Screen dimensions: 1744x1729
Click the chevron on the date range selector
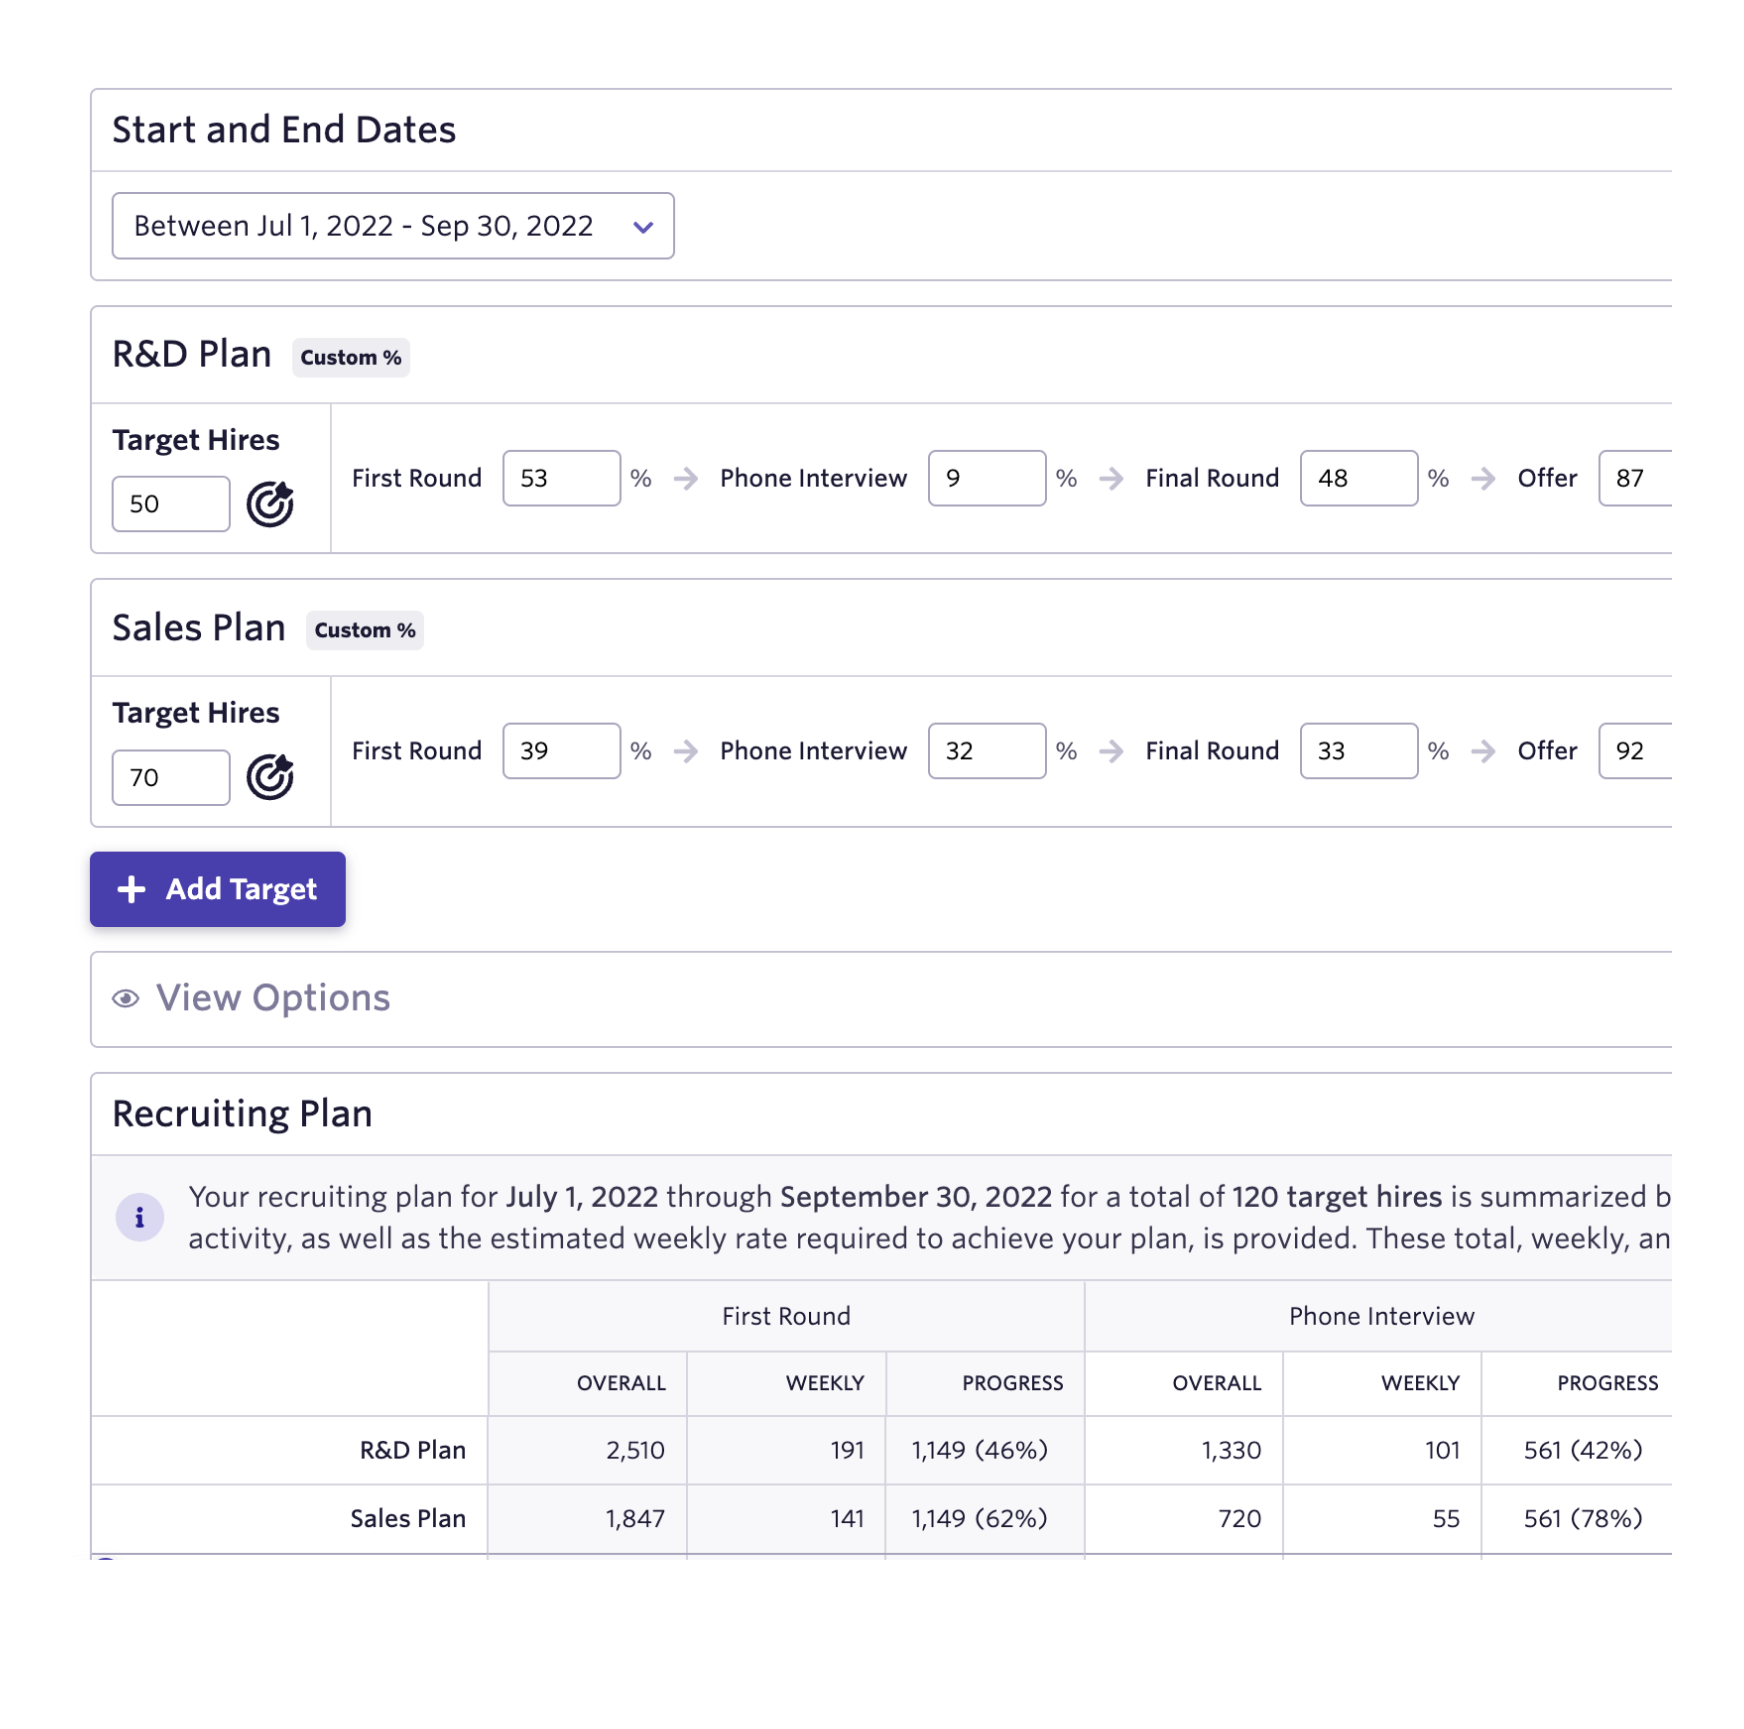coord(643,226)
